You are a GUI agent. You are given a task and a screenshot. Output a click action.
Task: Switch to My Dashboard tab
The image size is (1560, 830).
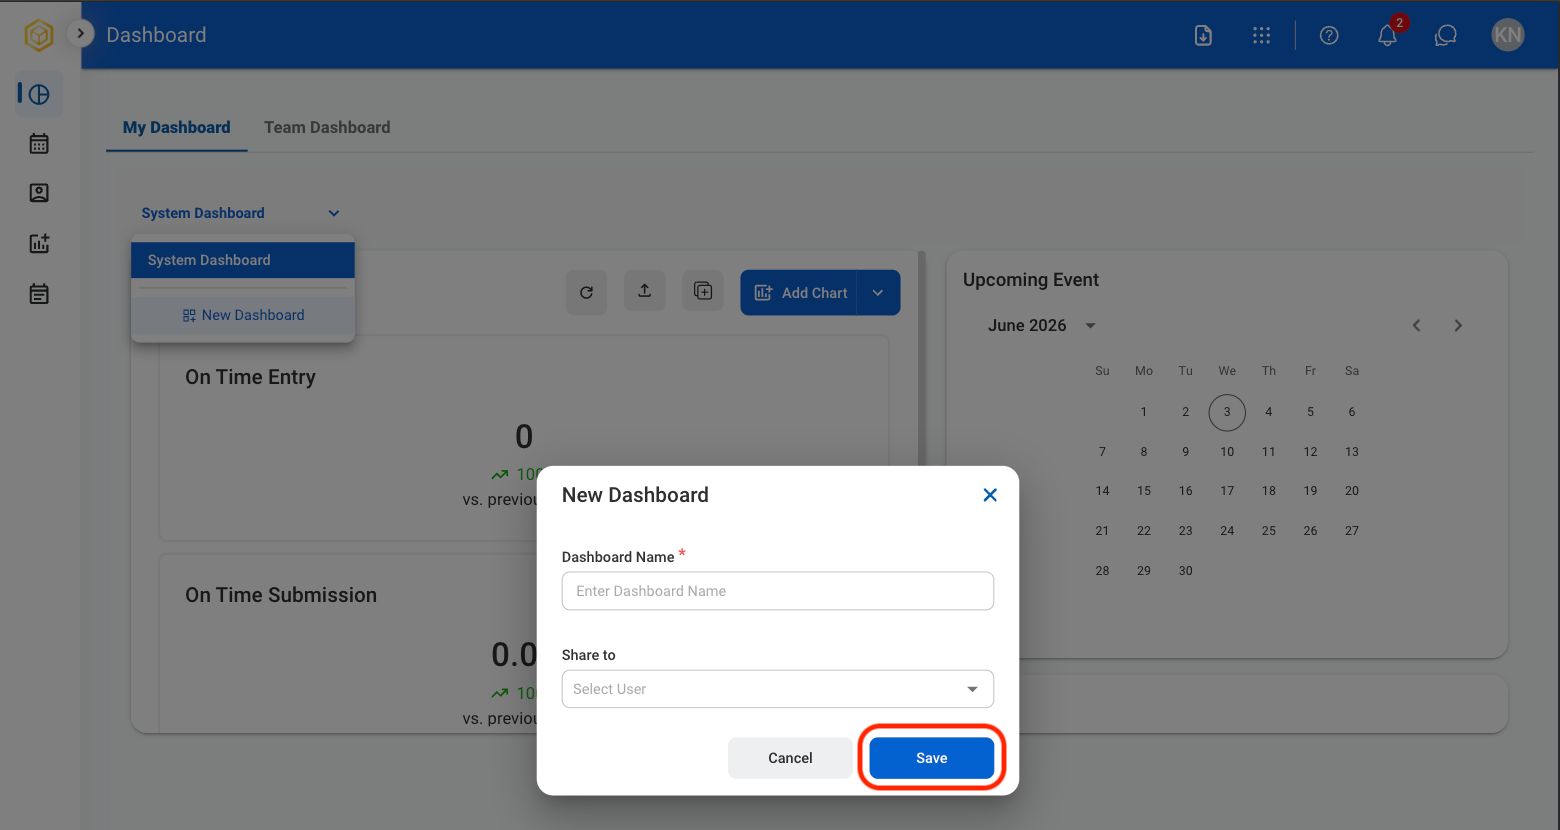point(177,128)
